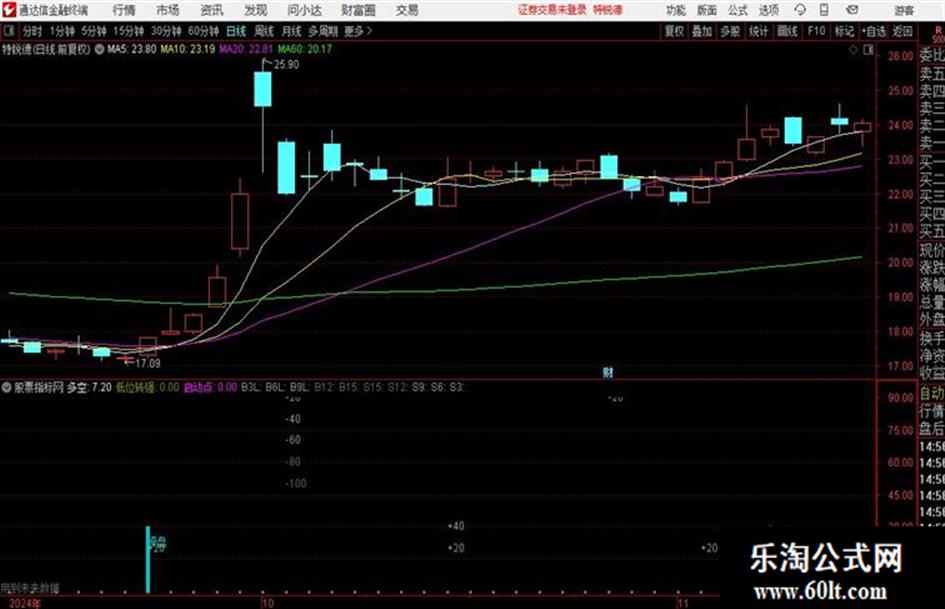This screenshot has height=609, width=945.
Task: Click the 标记 mark toolbar button
Action: tap(844, 31)
